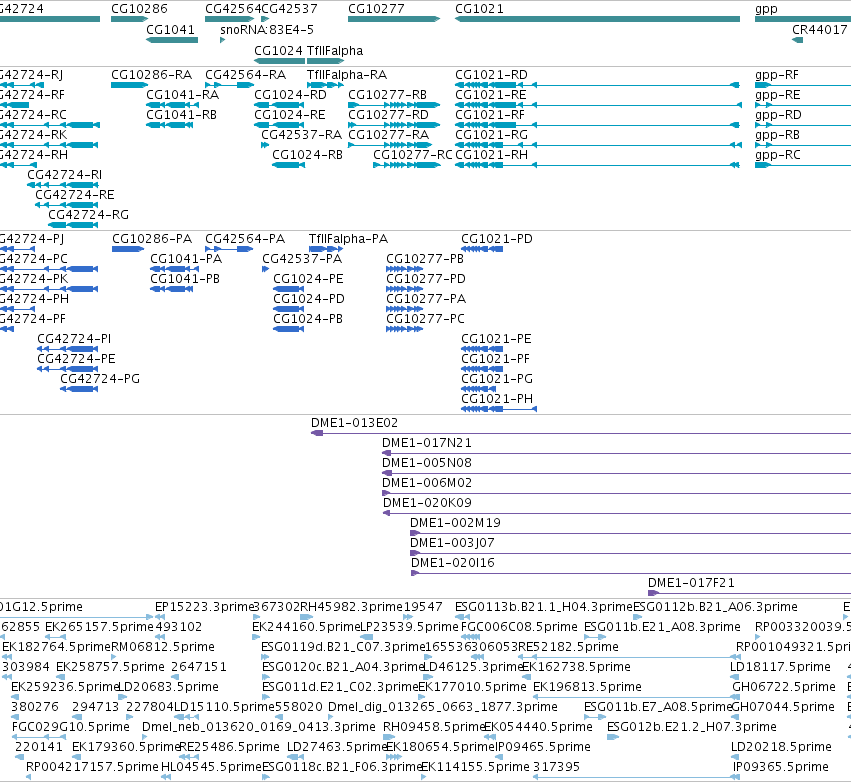Image resolution: width=851 pixels, height=782 pixels.
Task: Click the TfIIFalpha-PA protein feature
Action: [326, 249]
